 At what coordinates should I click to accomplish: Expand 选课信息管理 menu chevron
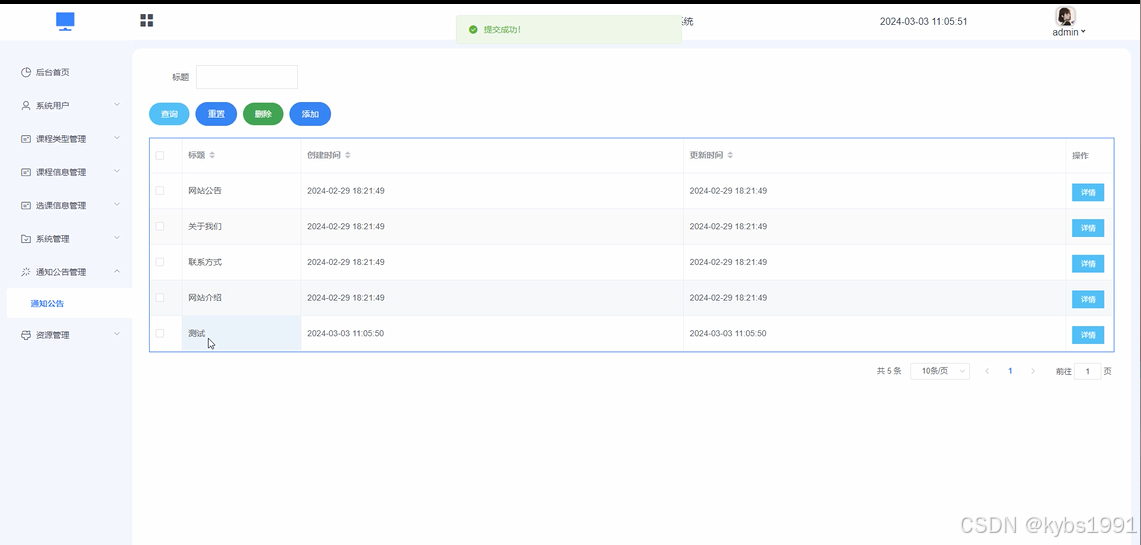(x=117, y=205)
